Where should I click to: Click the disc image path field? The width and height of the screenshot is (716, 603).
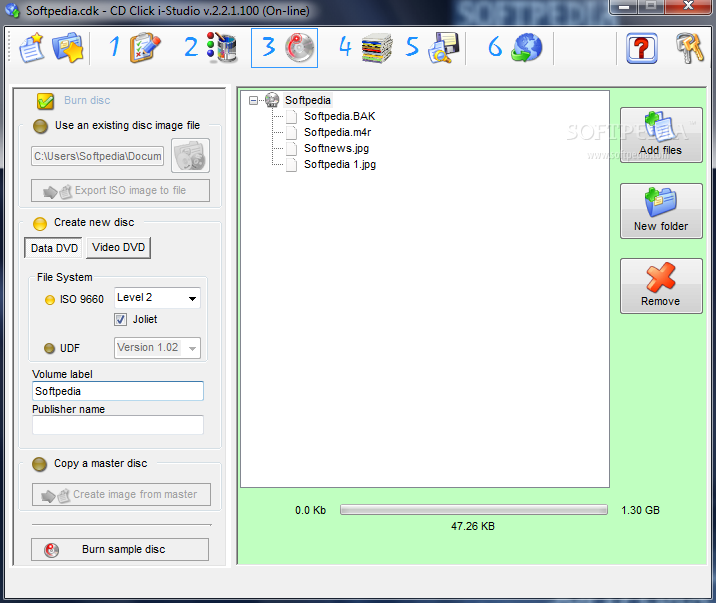98,156
